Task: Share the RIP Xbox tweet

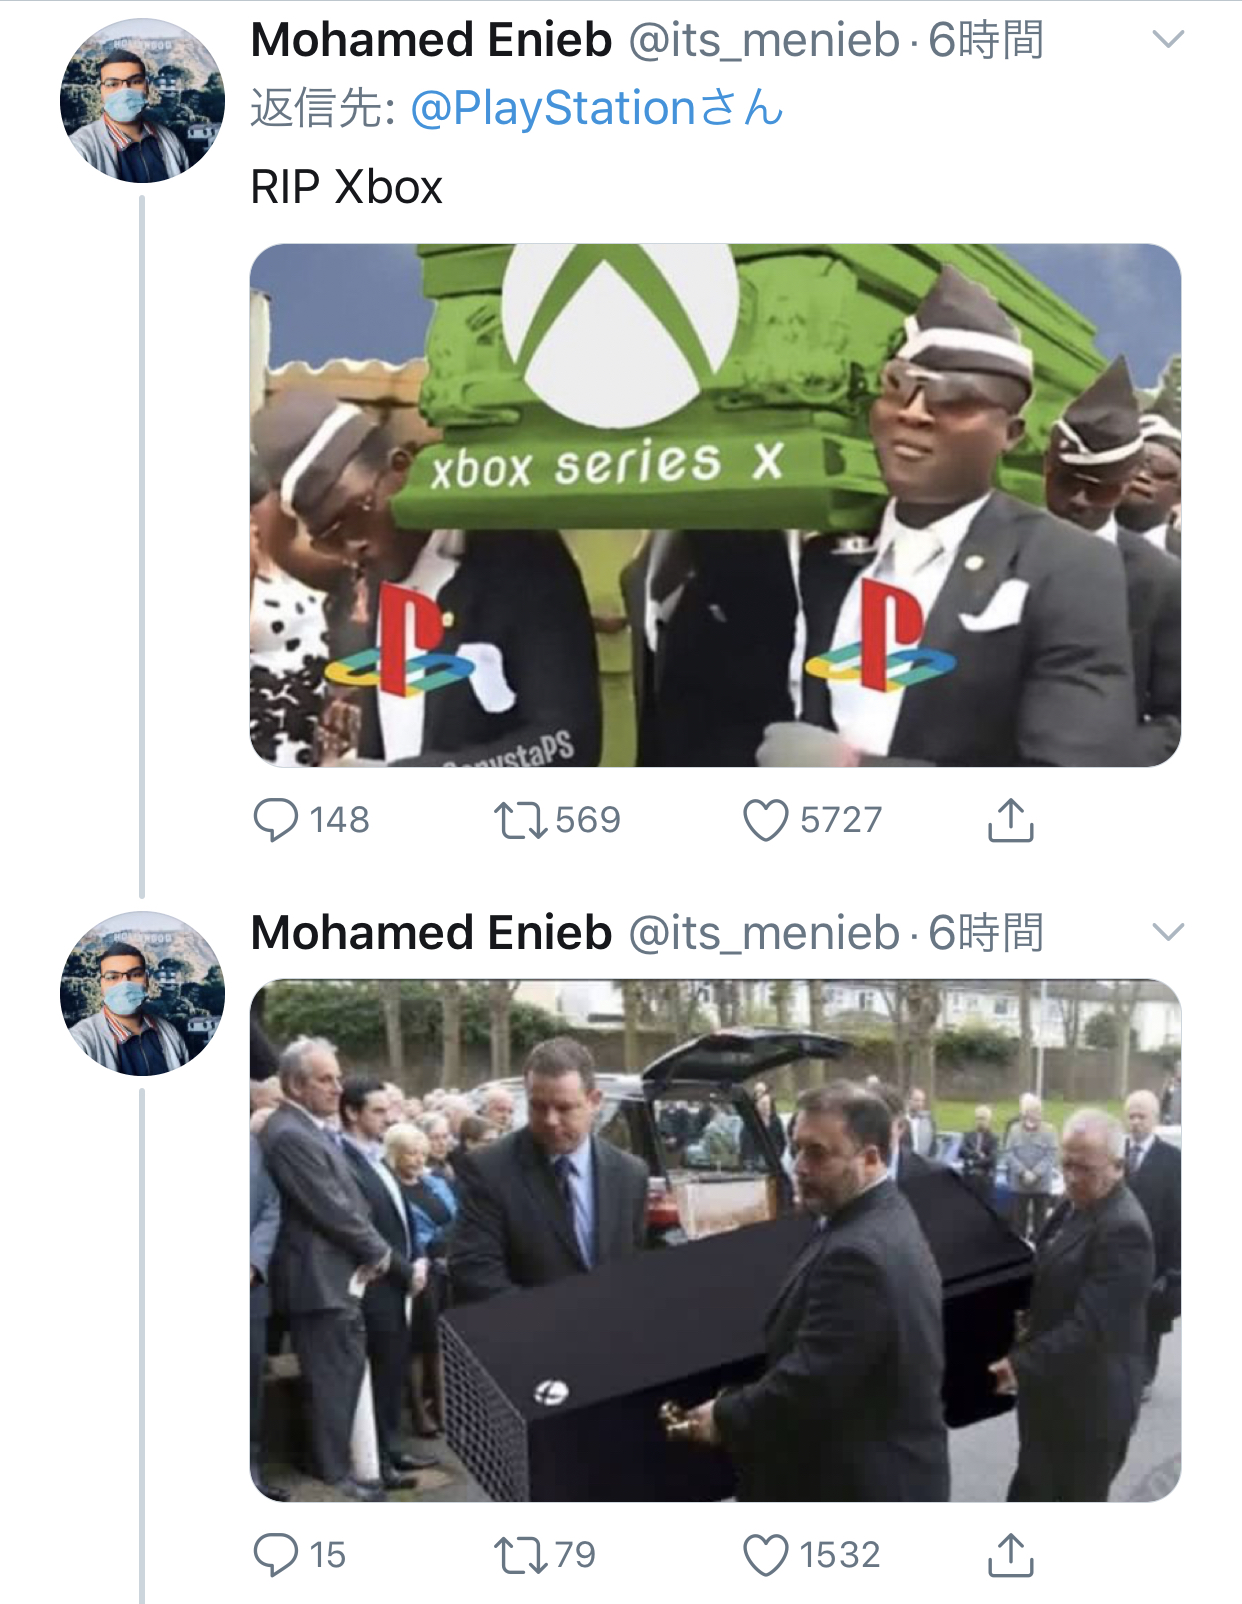Action: (x=1010, y=820)
